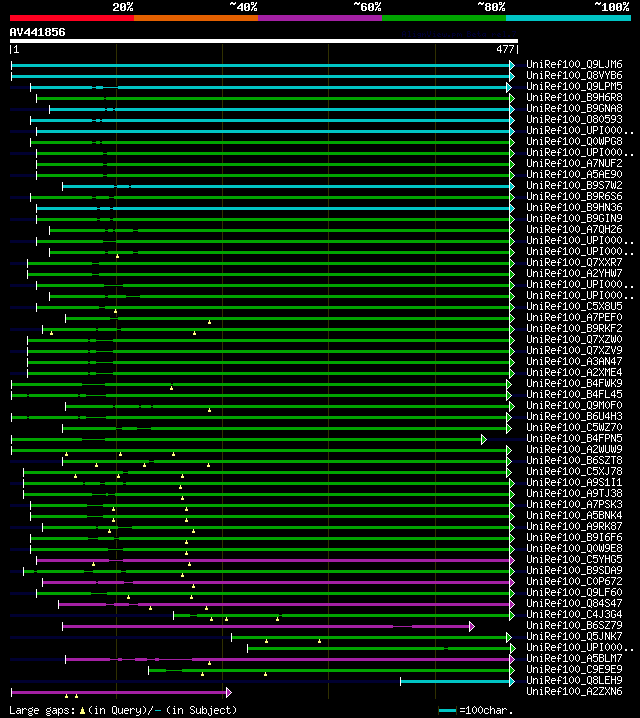This screenshot has width=640, height=718.
Task: Select the UniRef100_B9HN36 hit label
Action: coord(574,207)
